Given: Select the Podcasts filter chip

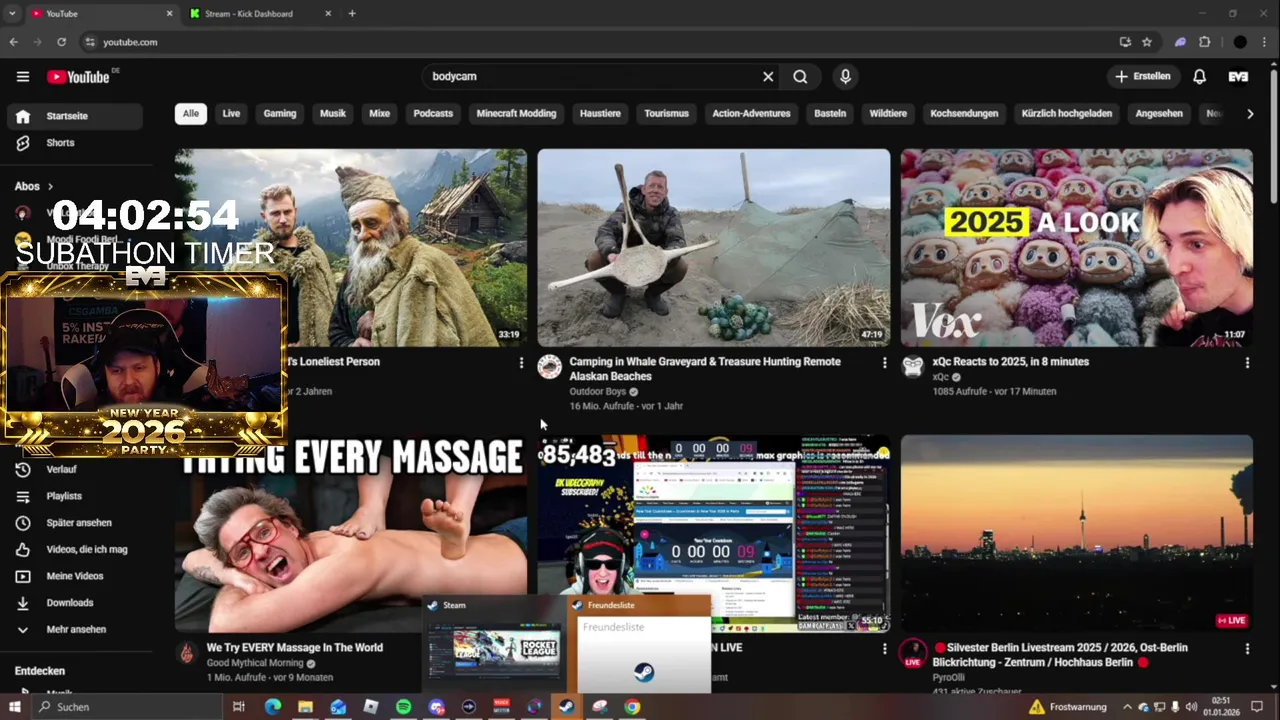Looking at the screenshot, I should coord(433,113).
